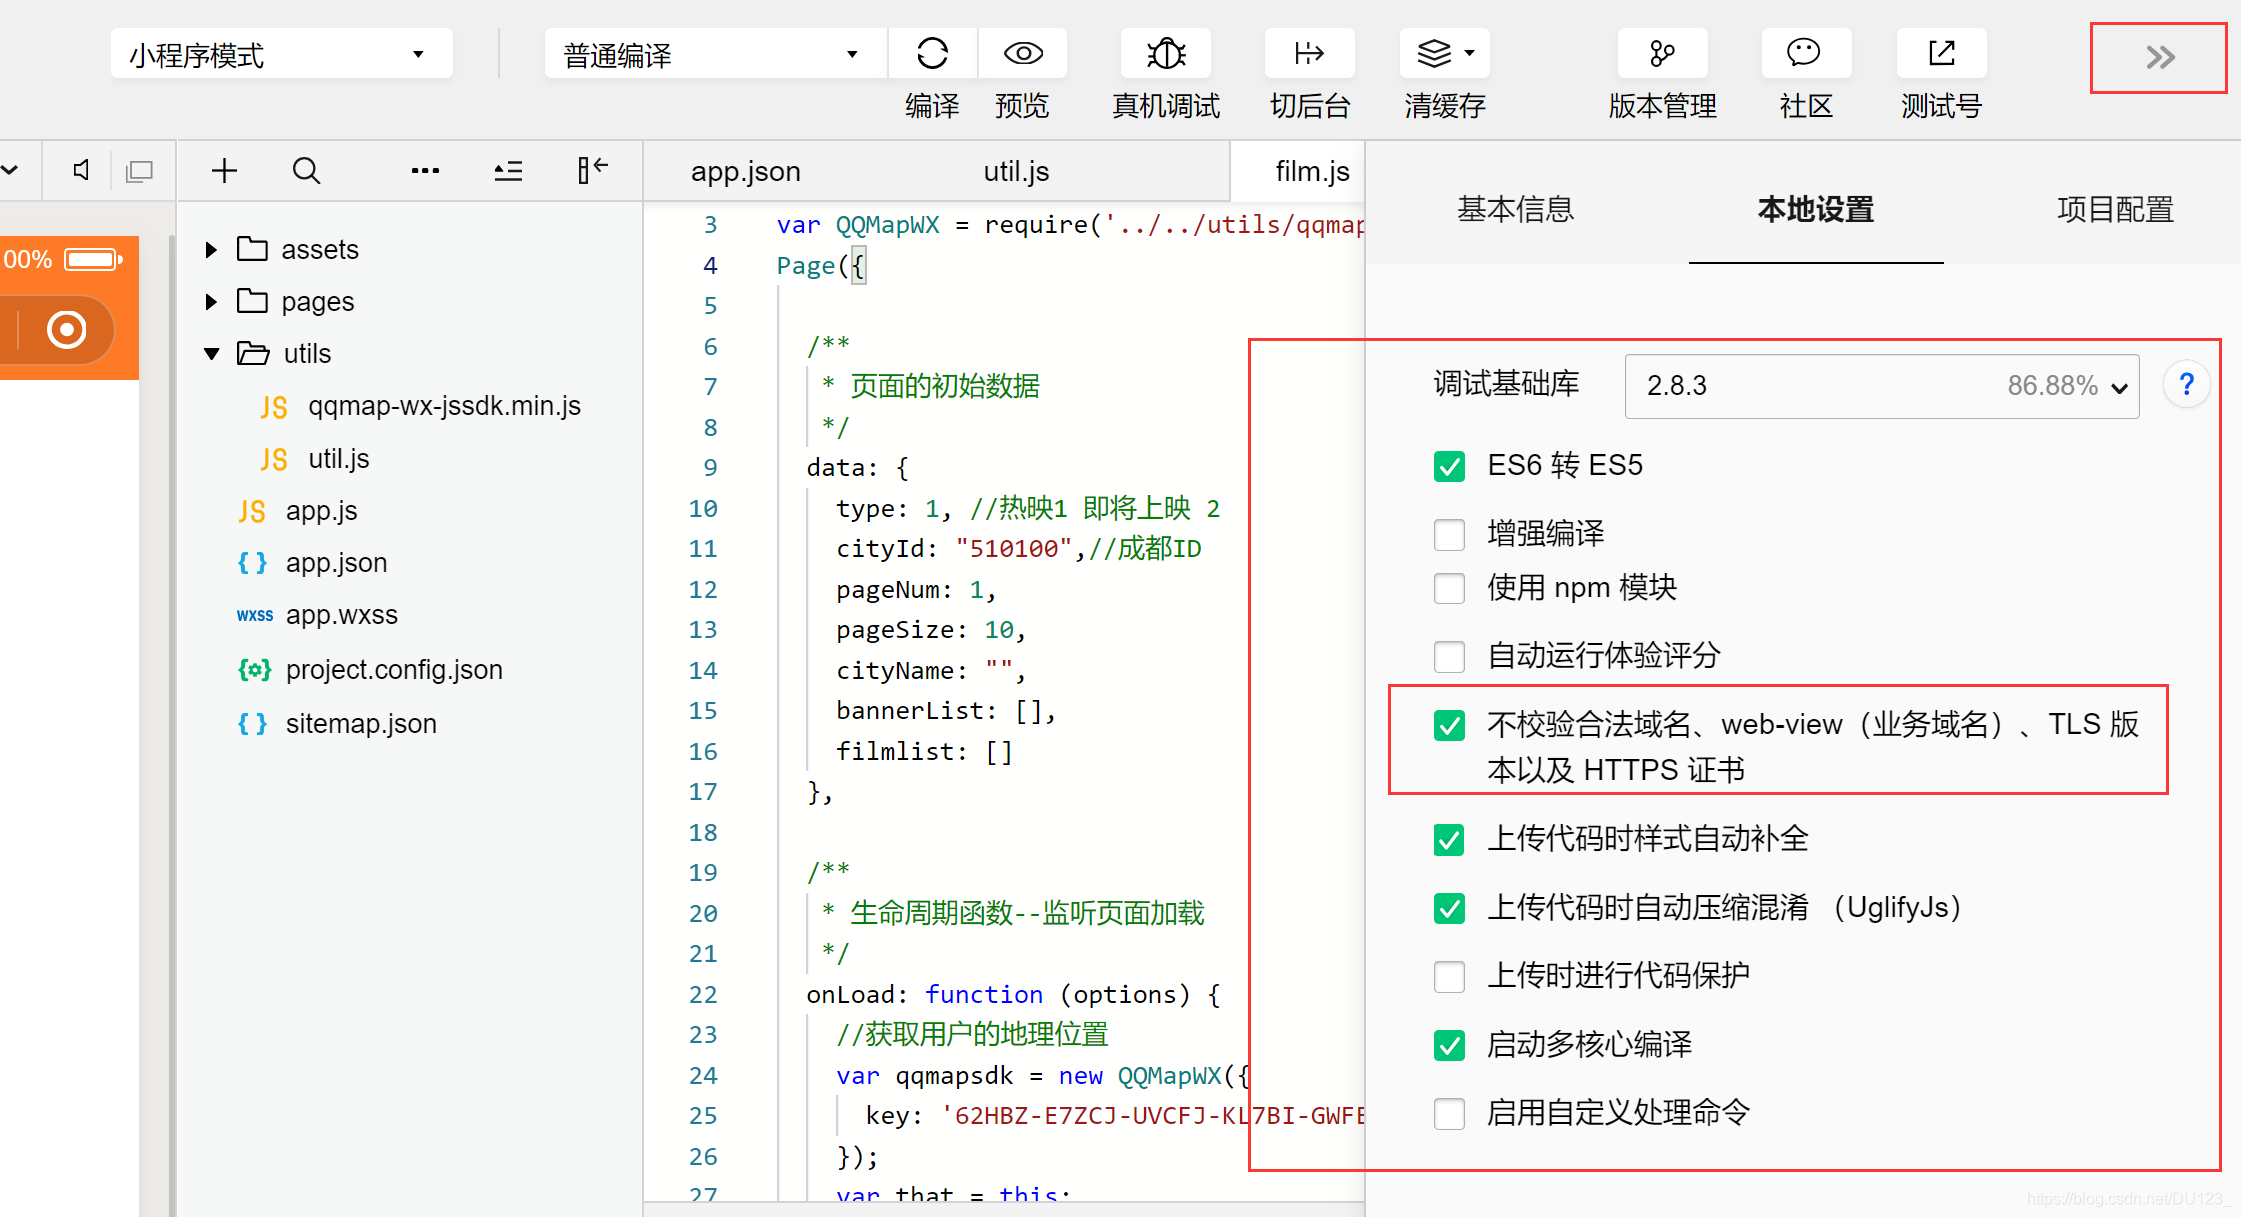This screenshot has height=1217, width=2241.
Task: Enable 使用 npm 模块 checkbox
Action: pos(1449,588)
